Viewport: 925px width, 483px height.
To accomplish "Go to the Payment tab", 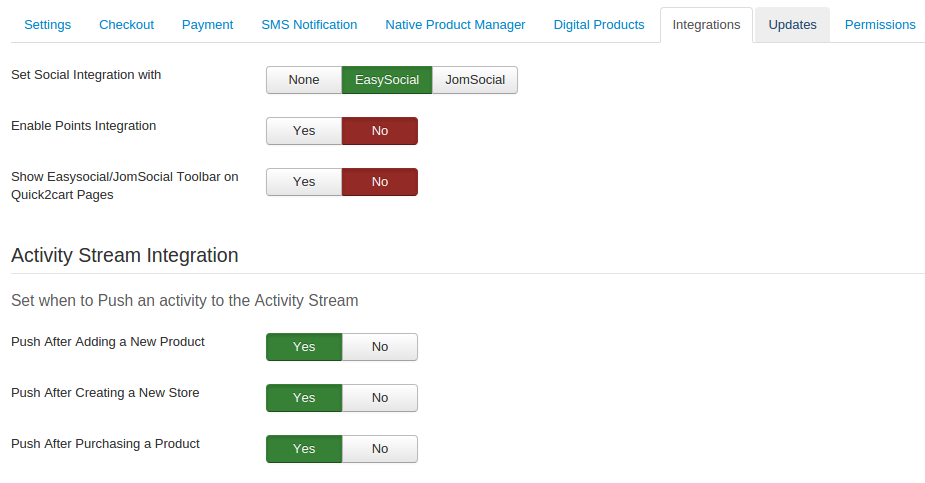I will coord(207,25).
